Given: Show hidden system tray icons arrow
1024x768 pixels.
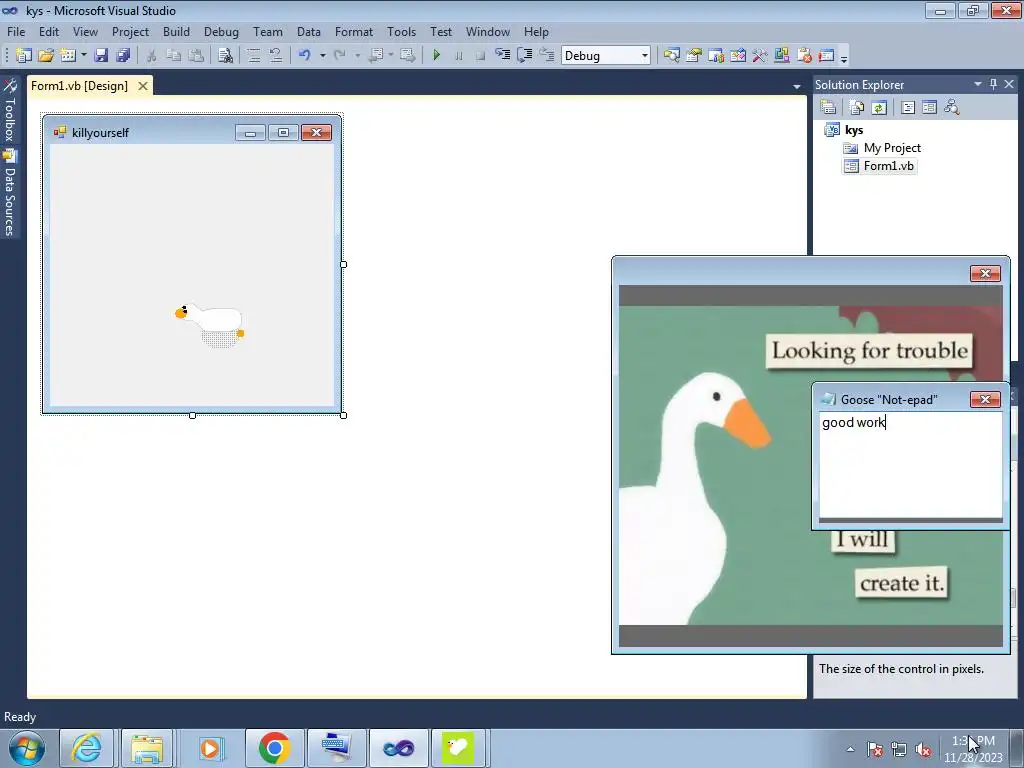Looking at the screenshot, I should 850,749.
